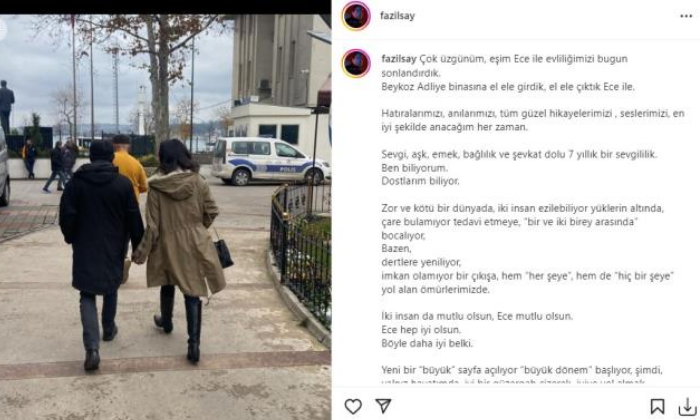700x420 pixels.
Task: Download the post using the download arrow icon
Action: pos(688,407)
